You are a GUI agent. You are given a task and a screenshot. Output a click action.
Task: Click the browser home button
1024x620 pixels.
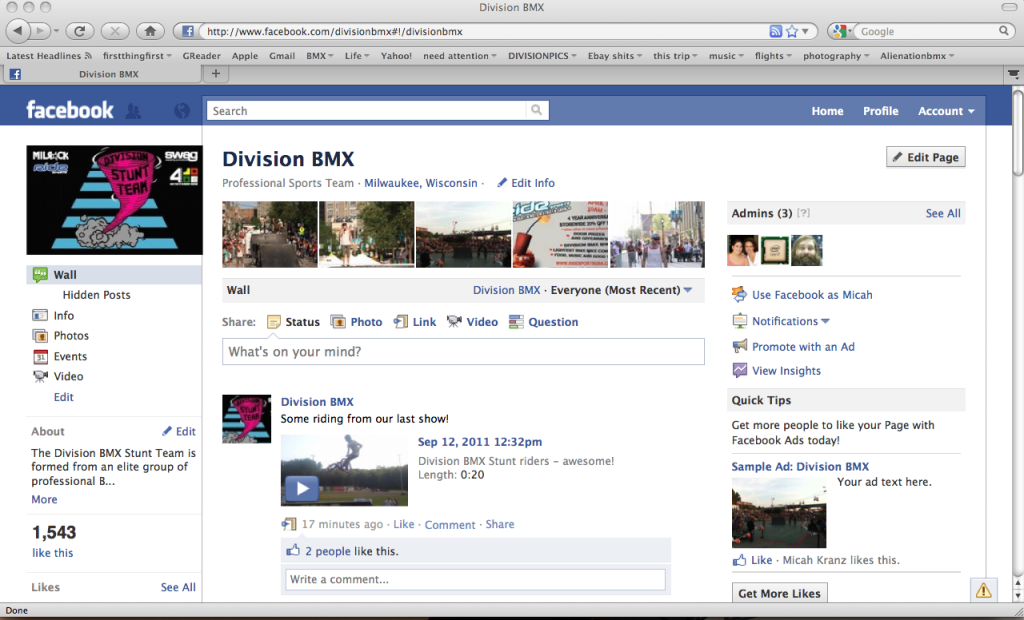150,31
